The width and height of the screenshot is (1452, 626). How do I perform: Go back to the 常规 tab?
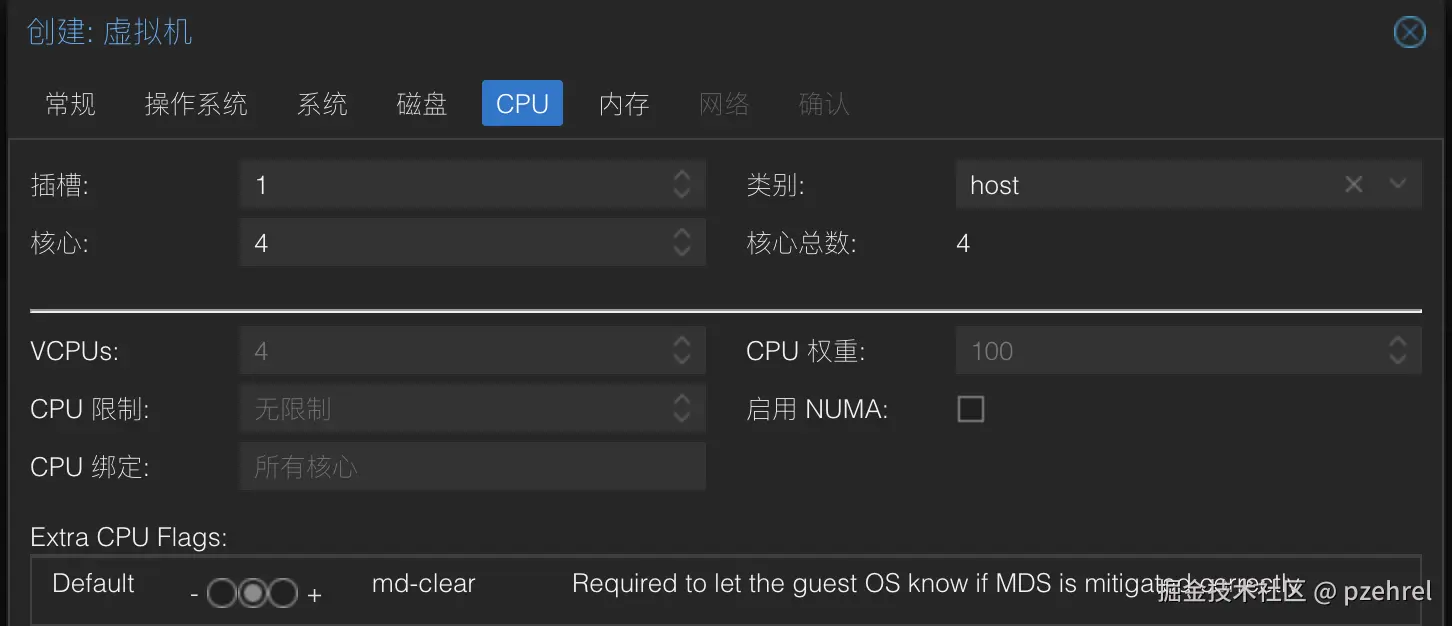(x=69, y=103)
